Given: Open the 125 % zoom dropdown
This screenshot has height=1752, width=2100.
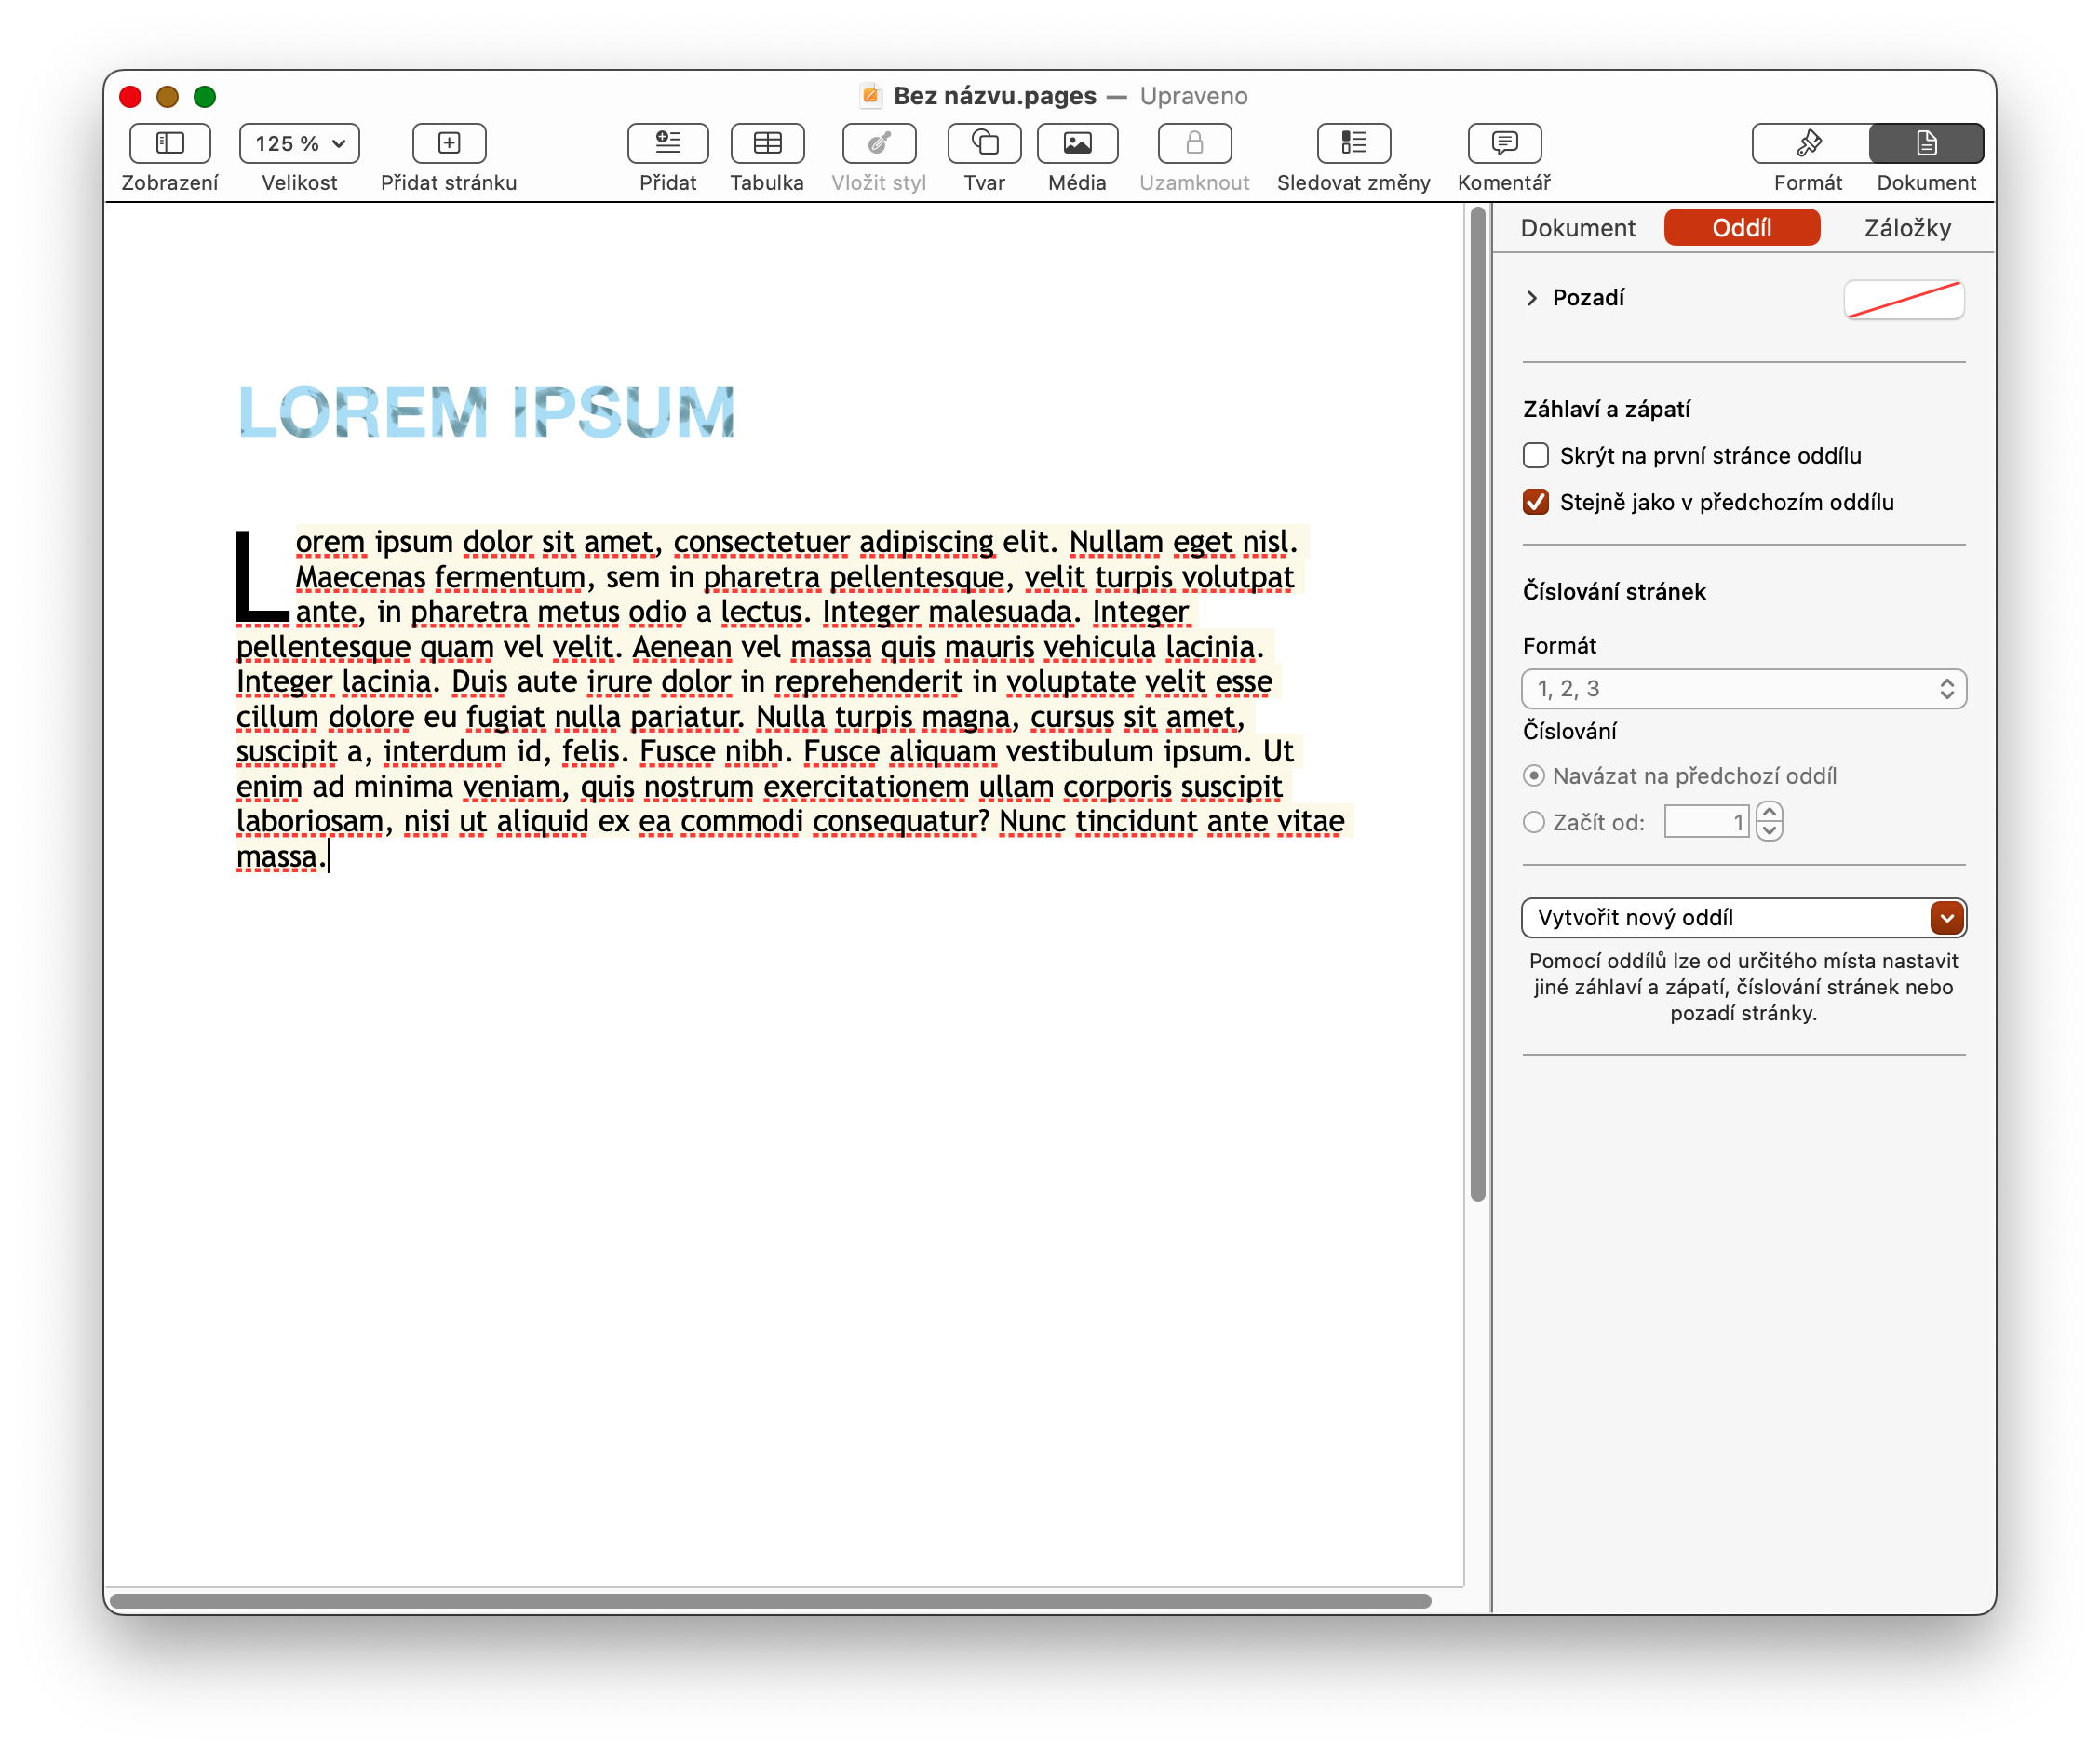Looking at the screenshot, I should point(299,143).
